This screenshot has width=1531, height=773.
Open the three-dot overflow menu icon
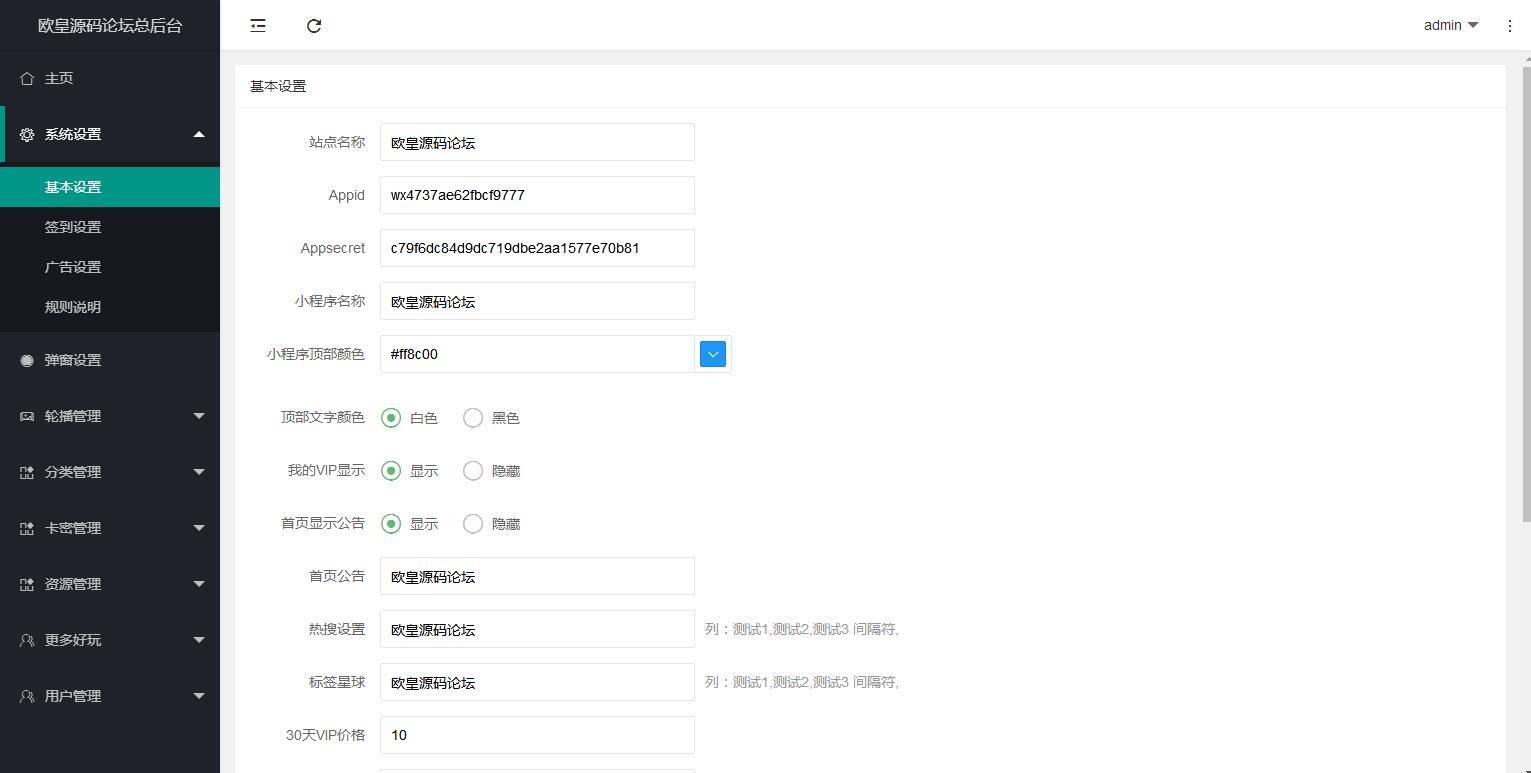tap(1509, 25)
